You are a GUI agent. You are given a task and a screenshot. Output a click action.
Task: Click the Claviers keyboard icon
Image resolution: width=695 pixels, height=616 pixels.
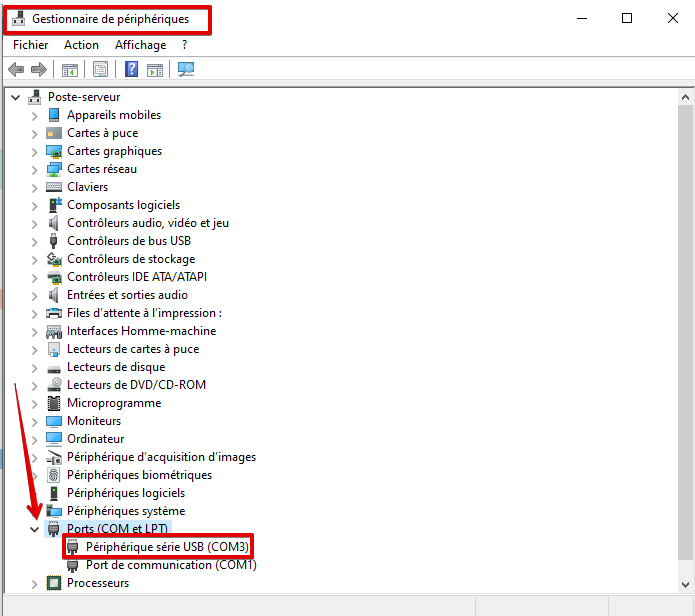click(54, 187)
